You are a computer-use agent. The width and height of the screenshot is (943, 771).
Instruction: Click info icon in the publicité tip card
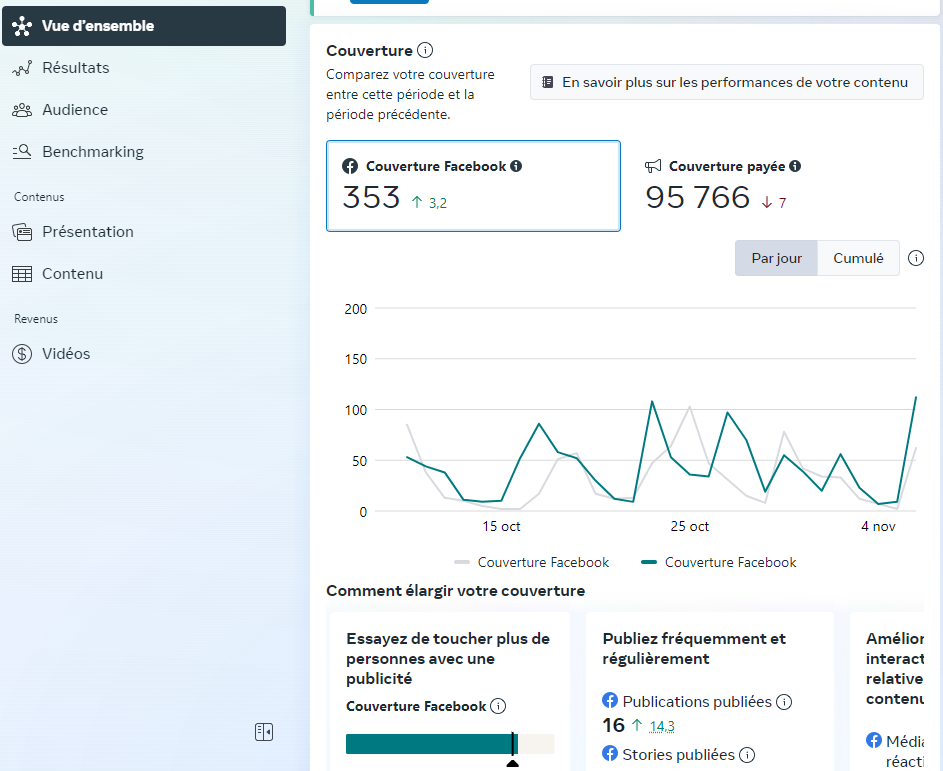pyautogui.click(x=498, y=706)
